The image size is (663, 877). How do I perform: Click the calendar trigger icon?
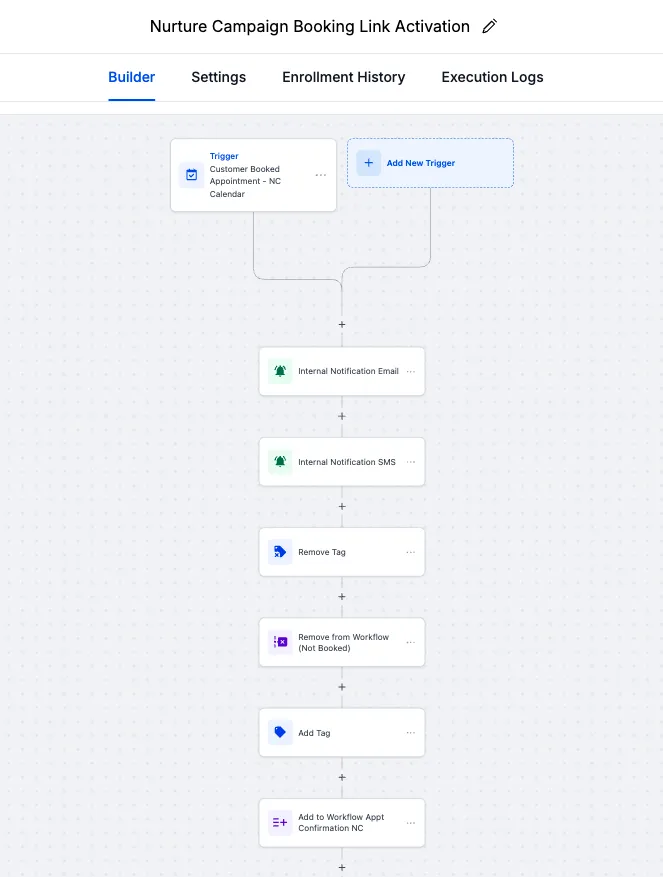(191, 175)
